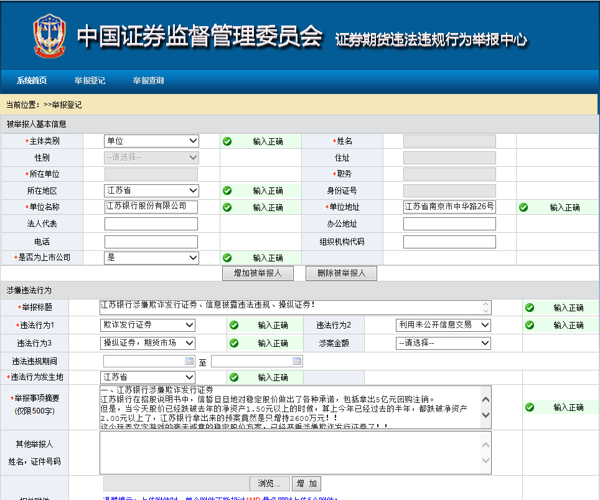Open start date calendar picker icon

[189, 361]
